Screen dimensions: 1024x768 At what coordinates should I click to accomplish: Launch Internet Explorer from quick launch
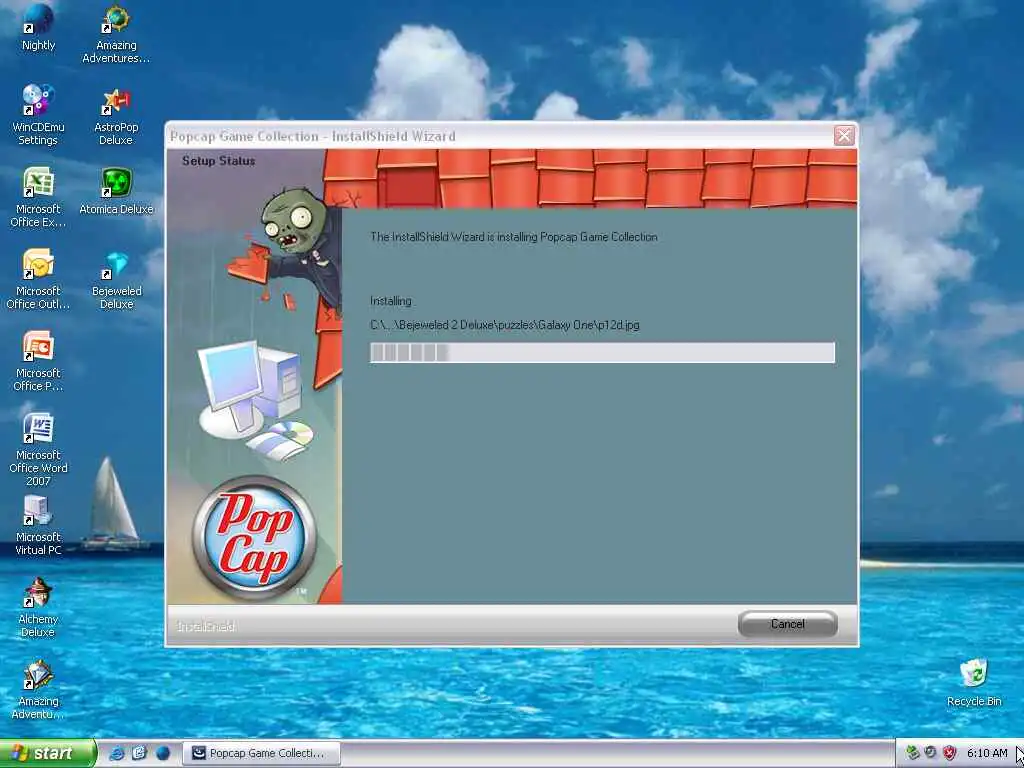point(117,753)
